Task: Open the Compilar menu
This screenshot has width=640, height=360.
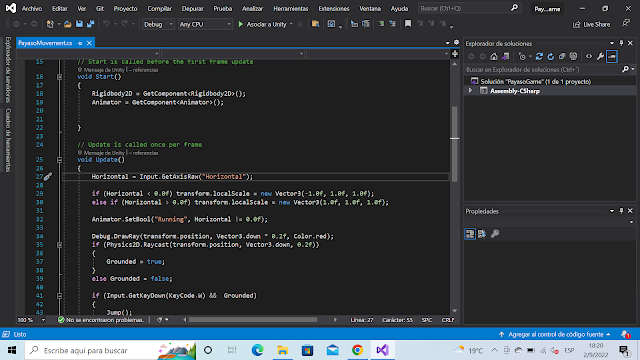Action: coord(160,9)
